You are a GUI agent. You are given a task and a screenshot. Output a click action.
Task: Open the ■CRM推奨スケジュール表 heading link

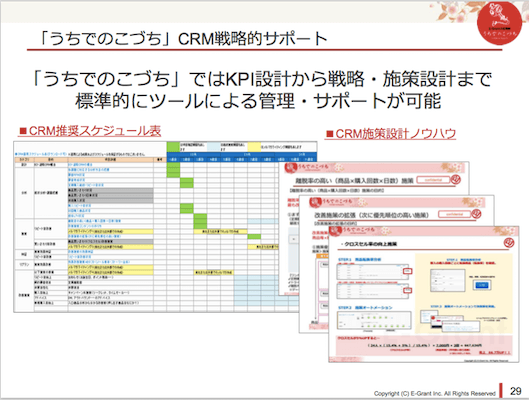[90, 131]
